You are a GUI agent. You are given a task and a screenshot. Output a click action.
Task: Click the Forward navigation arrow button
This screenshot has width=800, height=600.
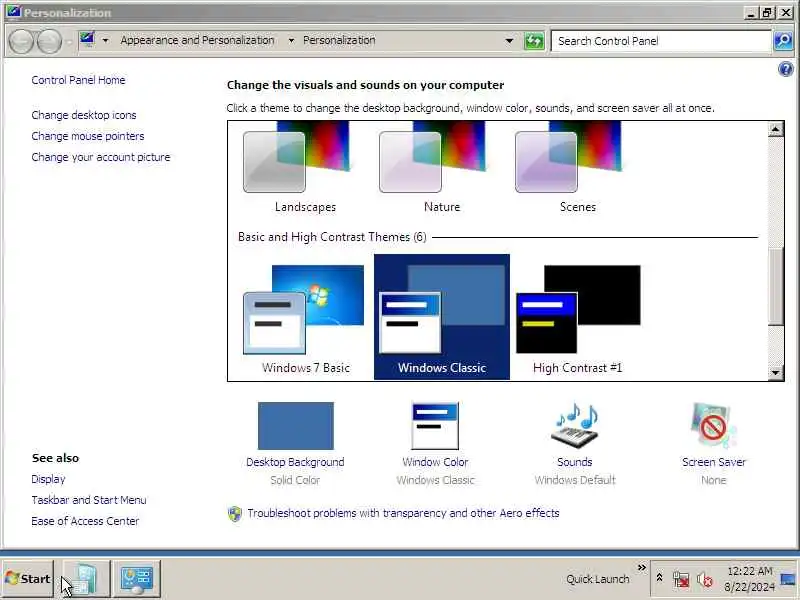pyautogui.click(x=49, y=41)
